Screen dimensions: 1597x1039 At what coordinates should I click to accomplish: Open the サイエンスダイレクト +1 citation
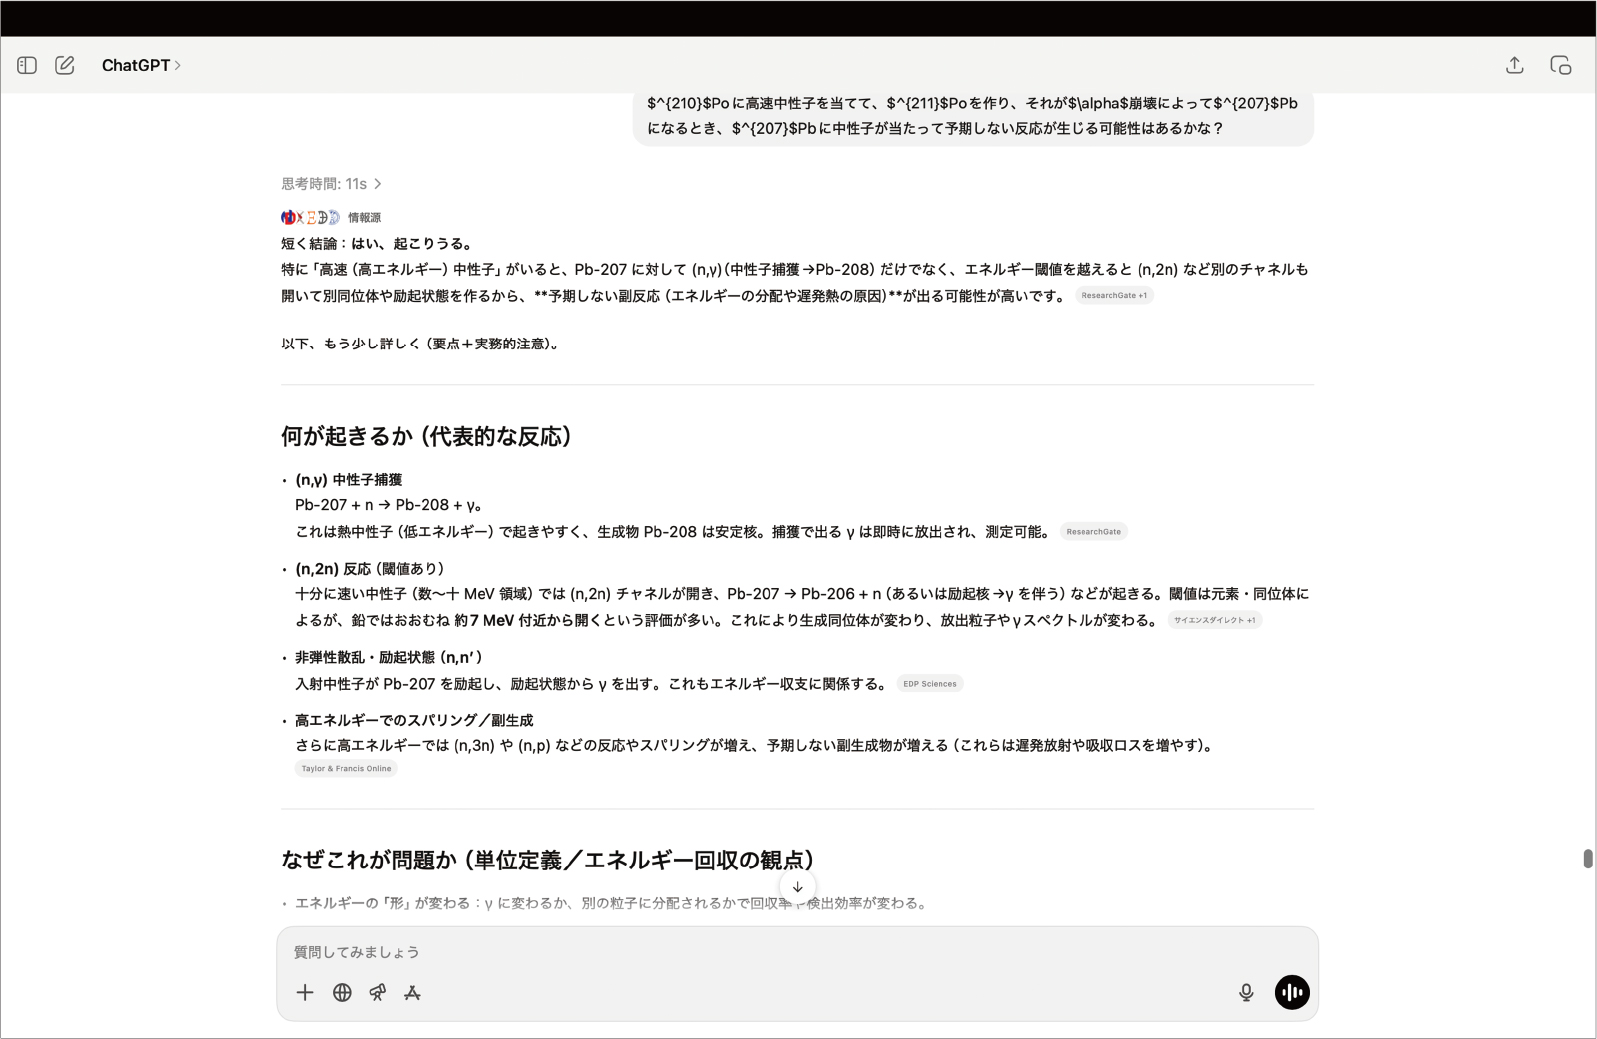[1214, 620]
